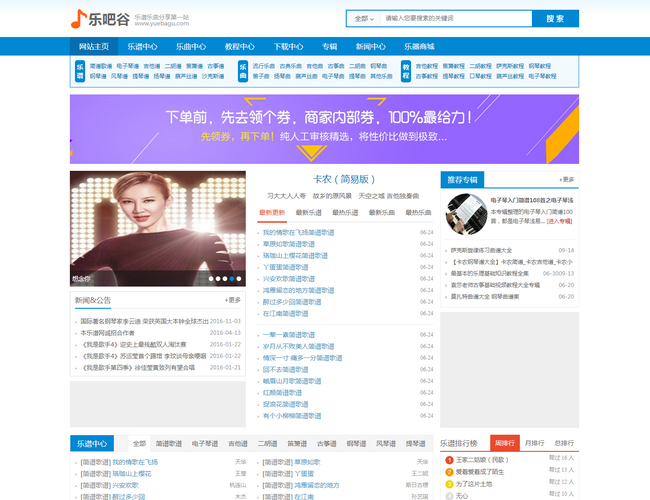Open the 天空之城 吉他独奏曲 link
The image size is (650, 500).
click(388, 196)
